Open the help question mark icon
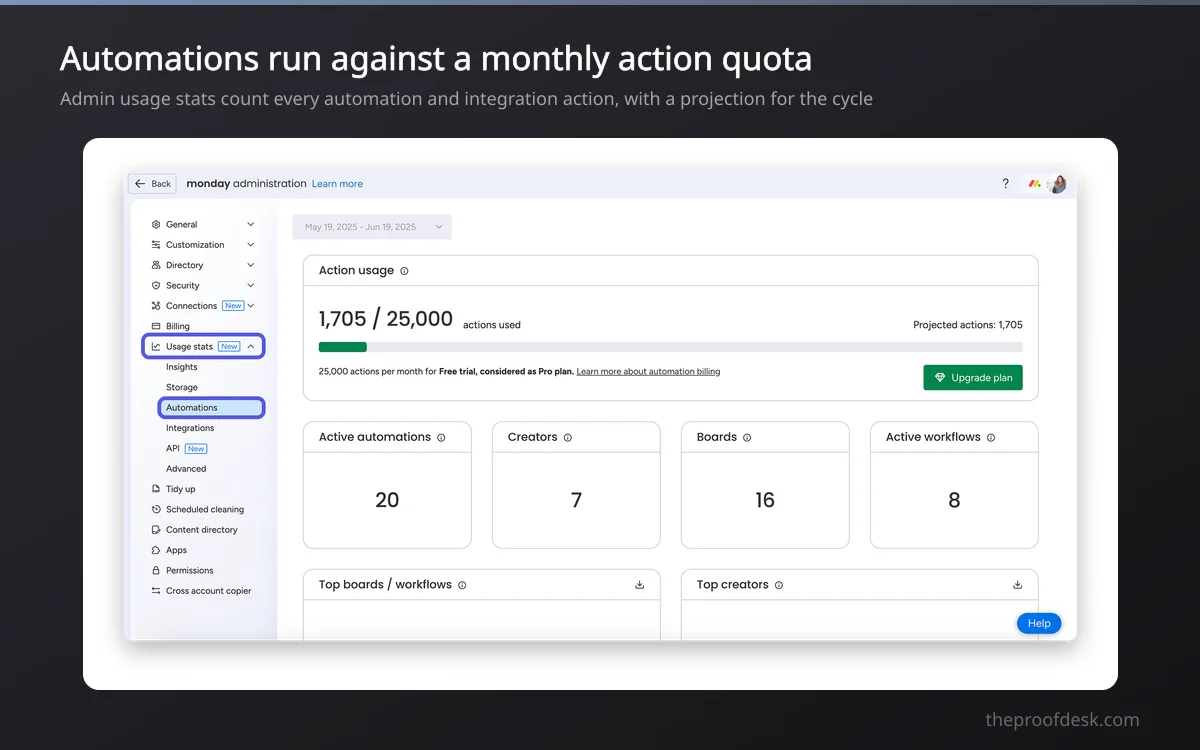 coord(1005,184)
